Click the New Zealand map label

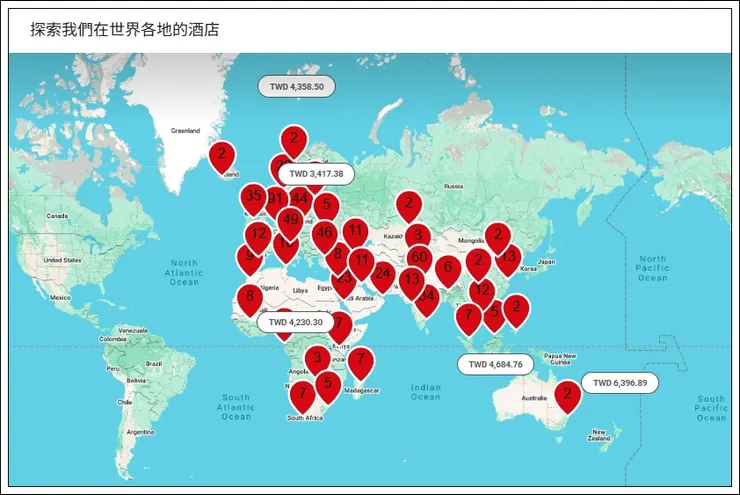coord(599,435)
